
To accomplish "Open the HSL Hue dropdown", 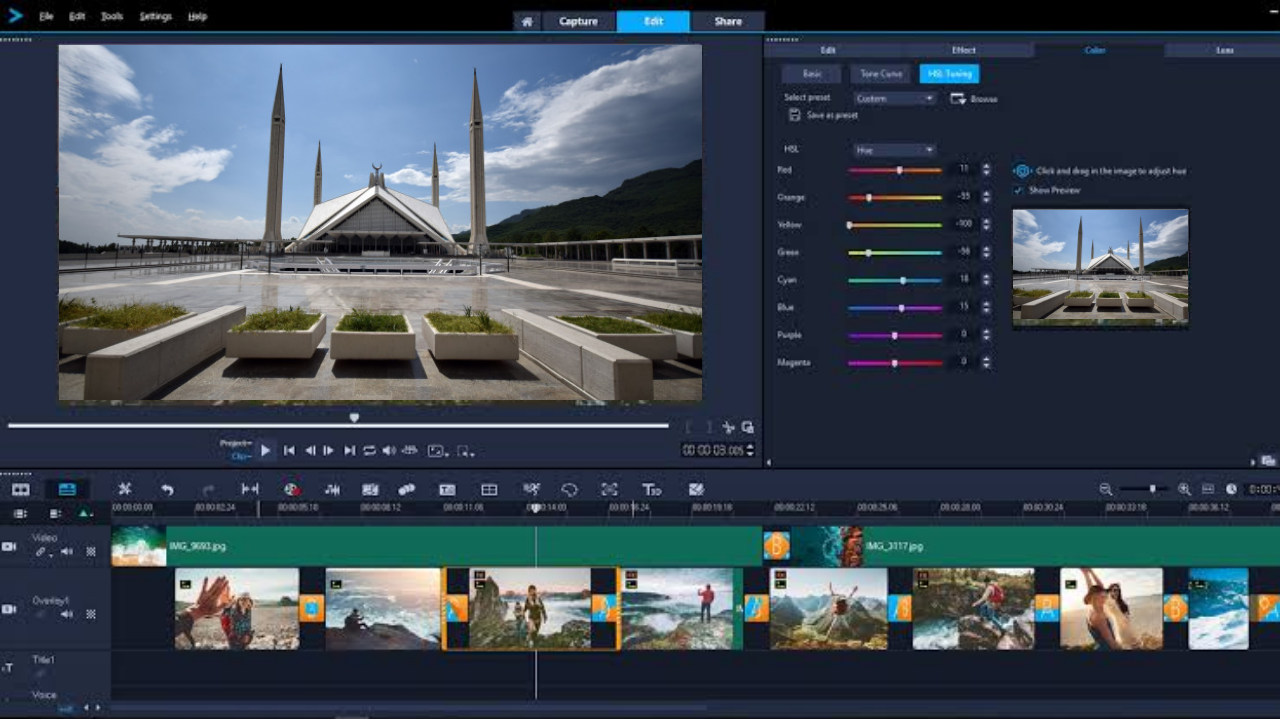I will coord(895,150).
